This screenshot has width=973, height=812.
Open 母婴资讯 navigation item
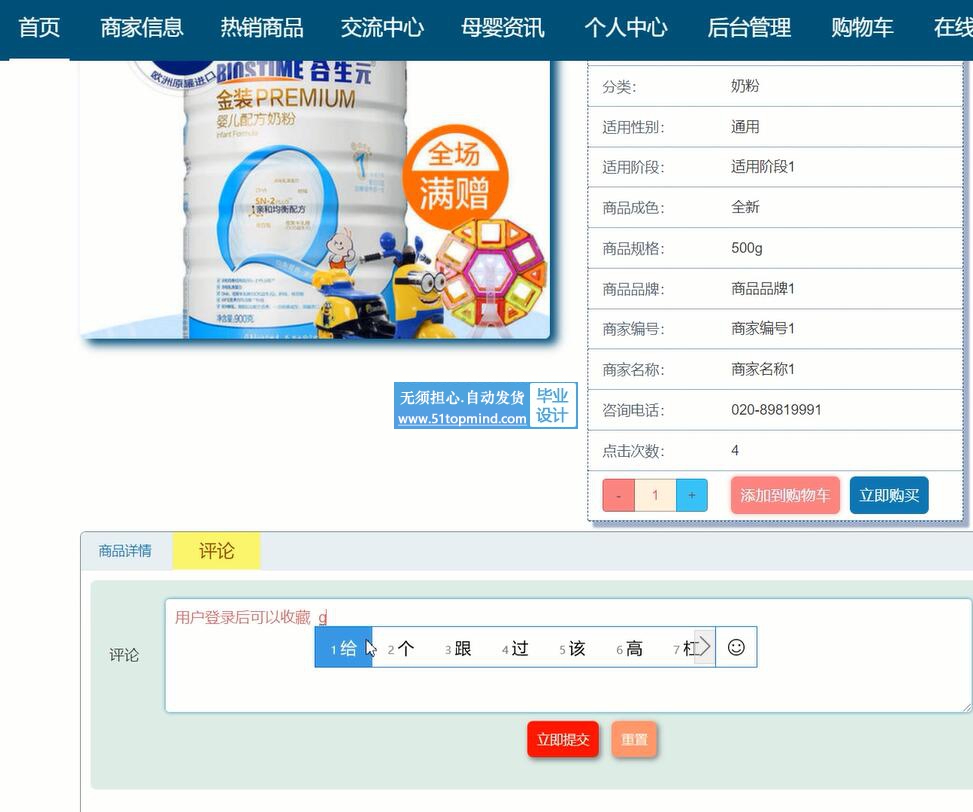point(503,28)
